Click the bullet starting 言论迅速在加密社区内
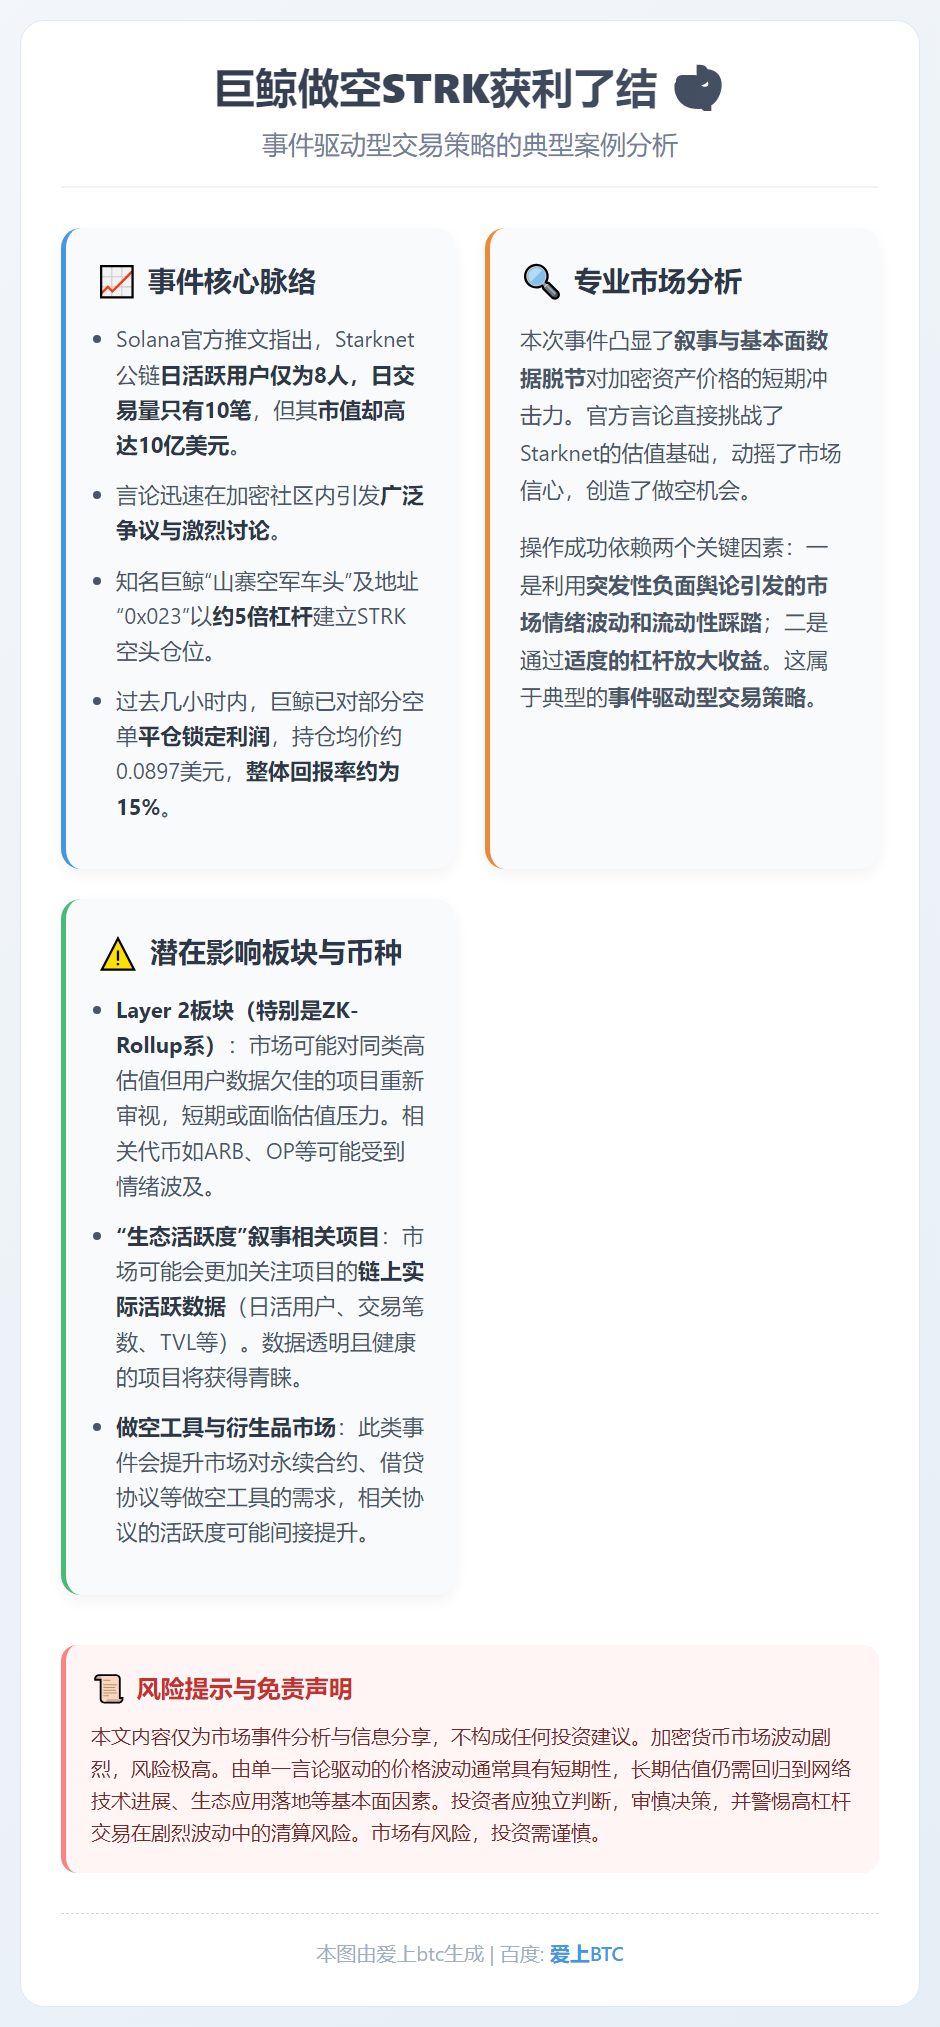 pyautogui.click(x=270, y=513)
